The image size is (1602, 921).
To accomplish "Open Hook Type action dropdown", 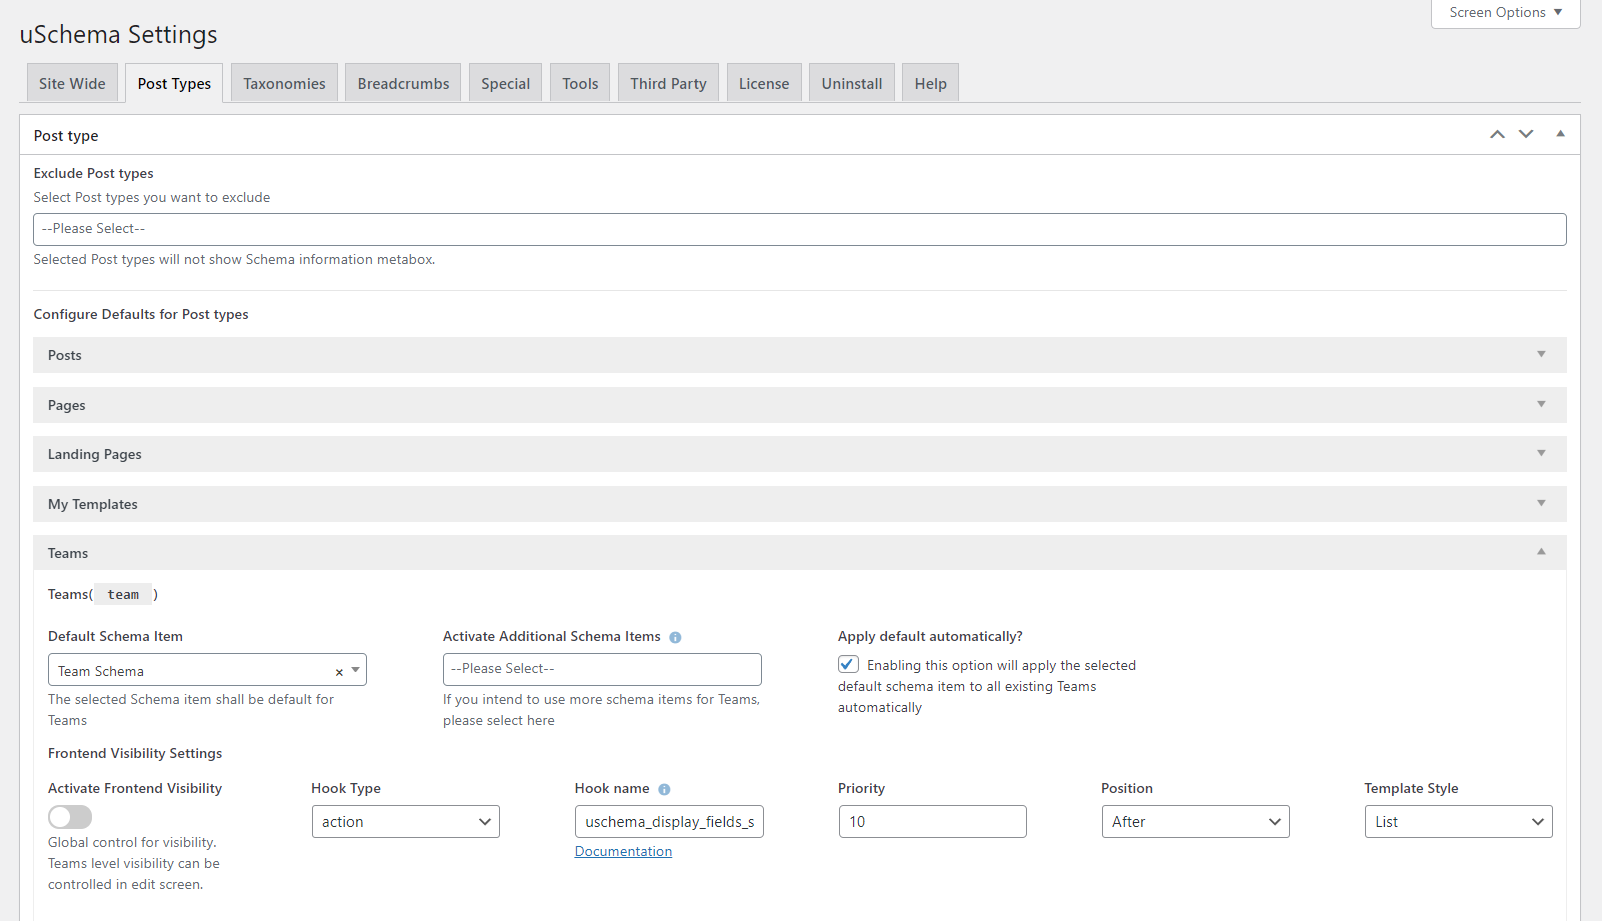I will pyautogui.click(x=405, y=822).
